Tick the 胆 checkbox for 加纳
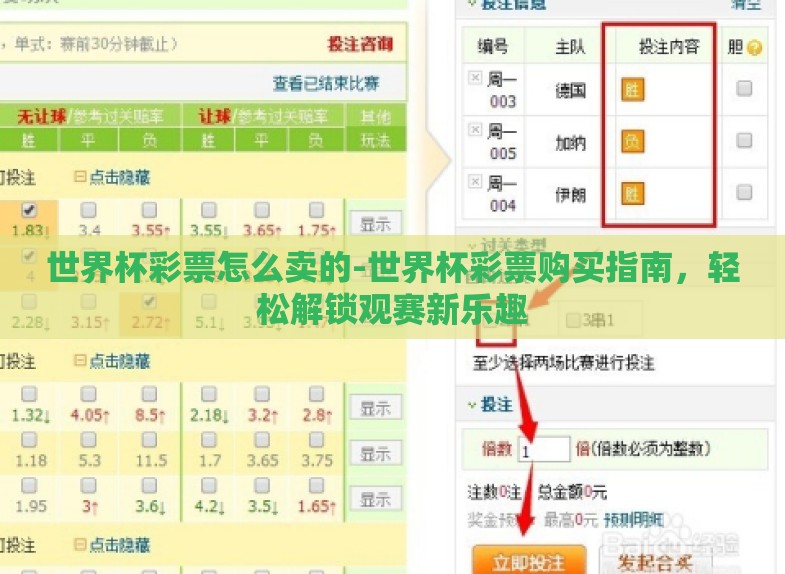The height and width of the screenshot is (574, 785). point(744,140)
